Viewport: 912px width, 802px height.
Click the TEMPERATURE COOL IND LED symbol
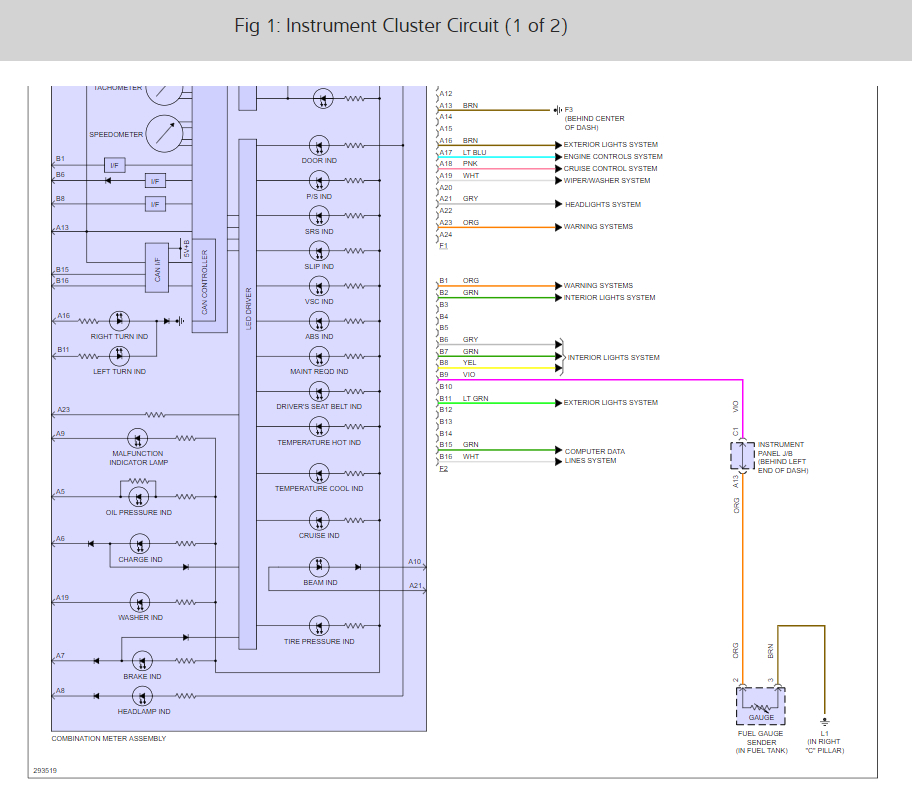[x=319, y=473]
